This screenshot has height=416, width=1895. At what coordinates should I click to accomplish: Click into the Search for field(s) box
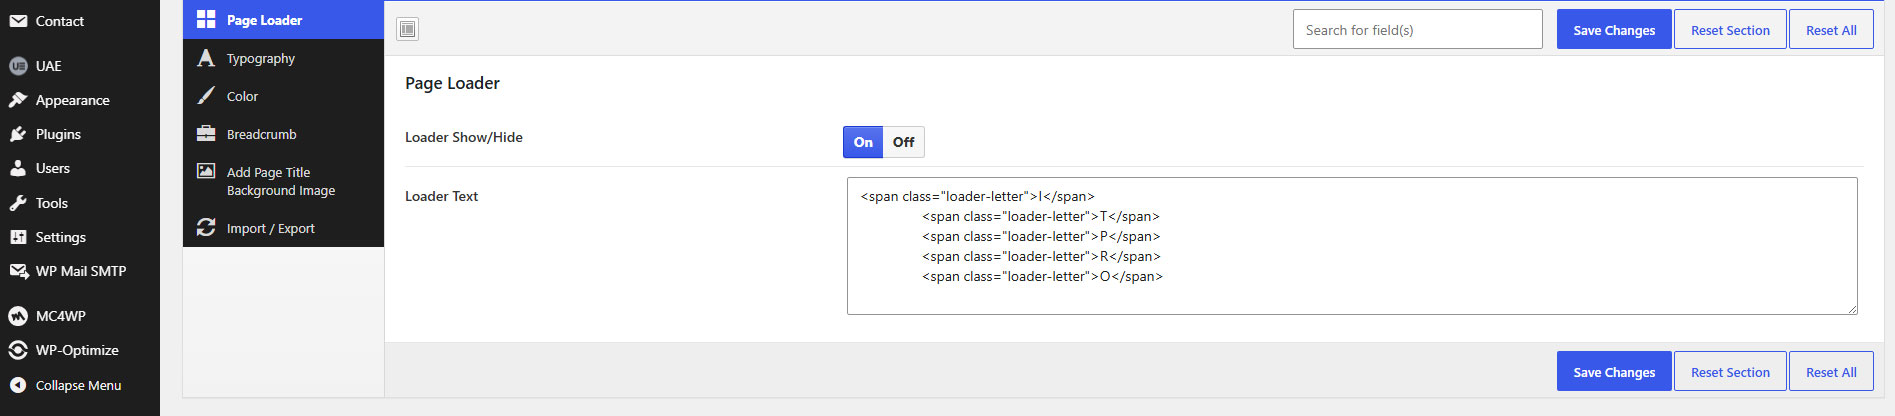1418,30
